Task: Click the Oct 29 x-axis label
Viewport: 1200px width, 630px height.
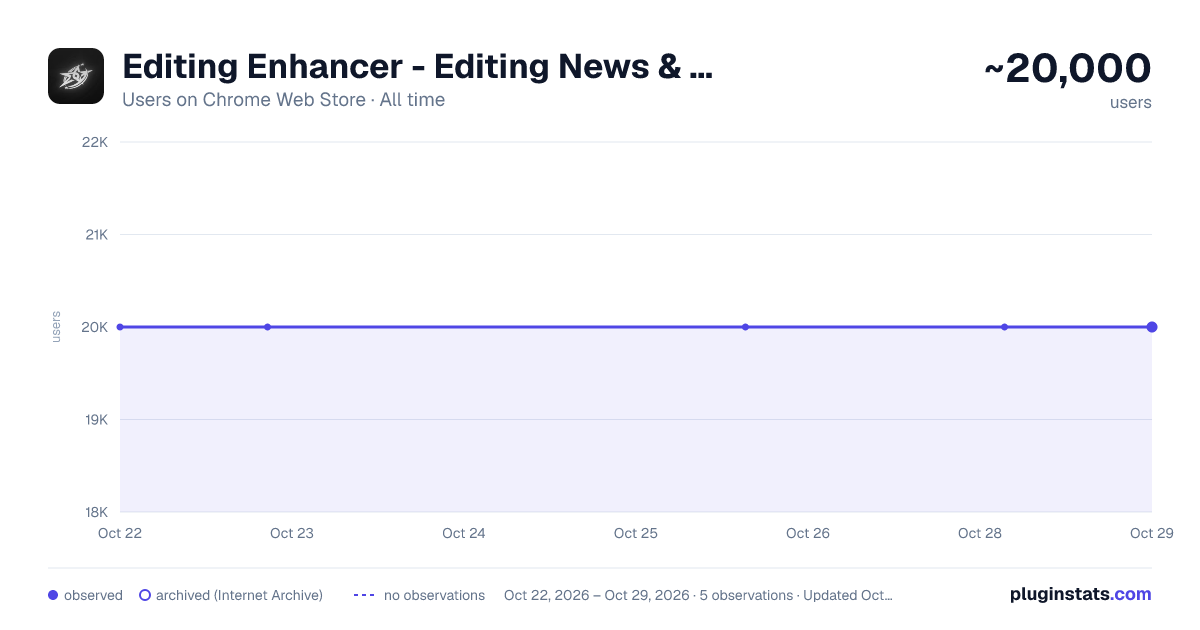Action: [x=1152, y=533]
